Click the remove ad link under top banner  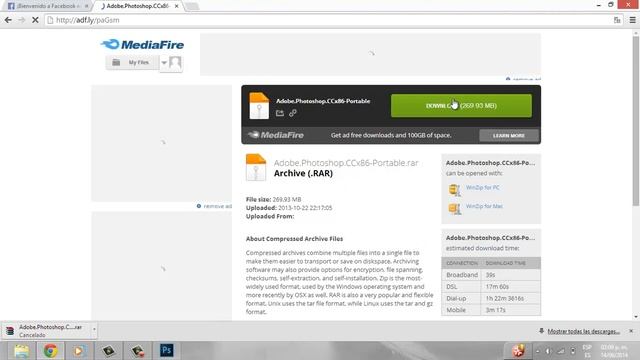click(523, 79)
